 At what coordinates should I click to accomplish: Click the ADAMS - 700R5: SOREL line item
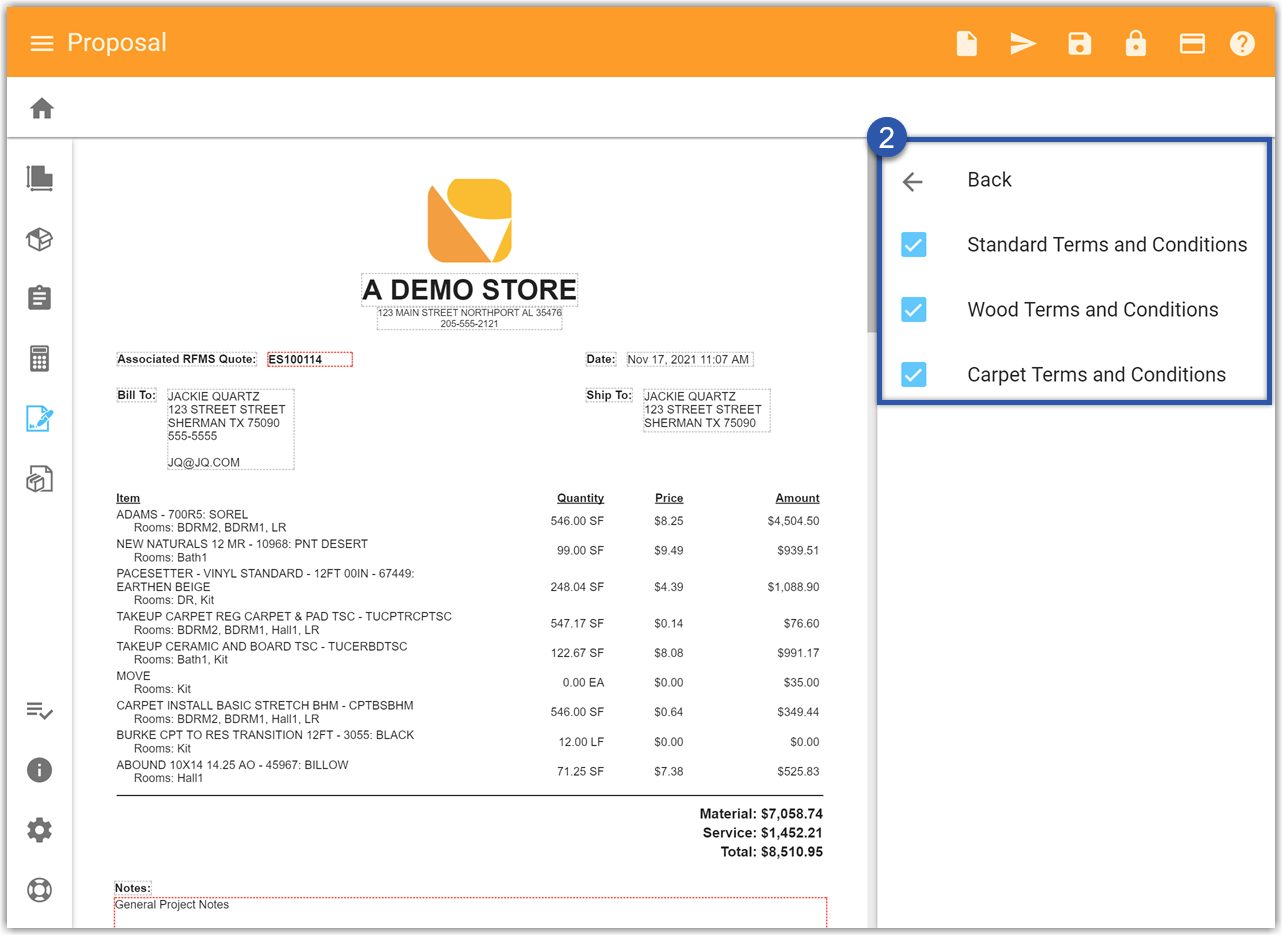point(182,515)
